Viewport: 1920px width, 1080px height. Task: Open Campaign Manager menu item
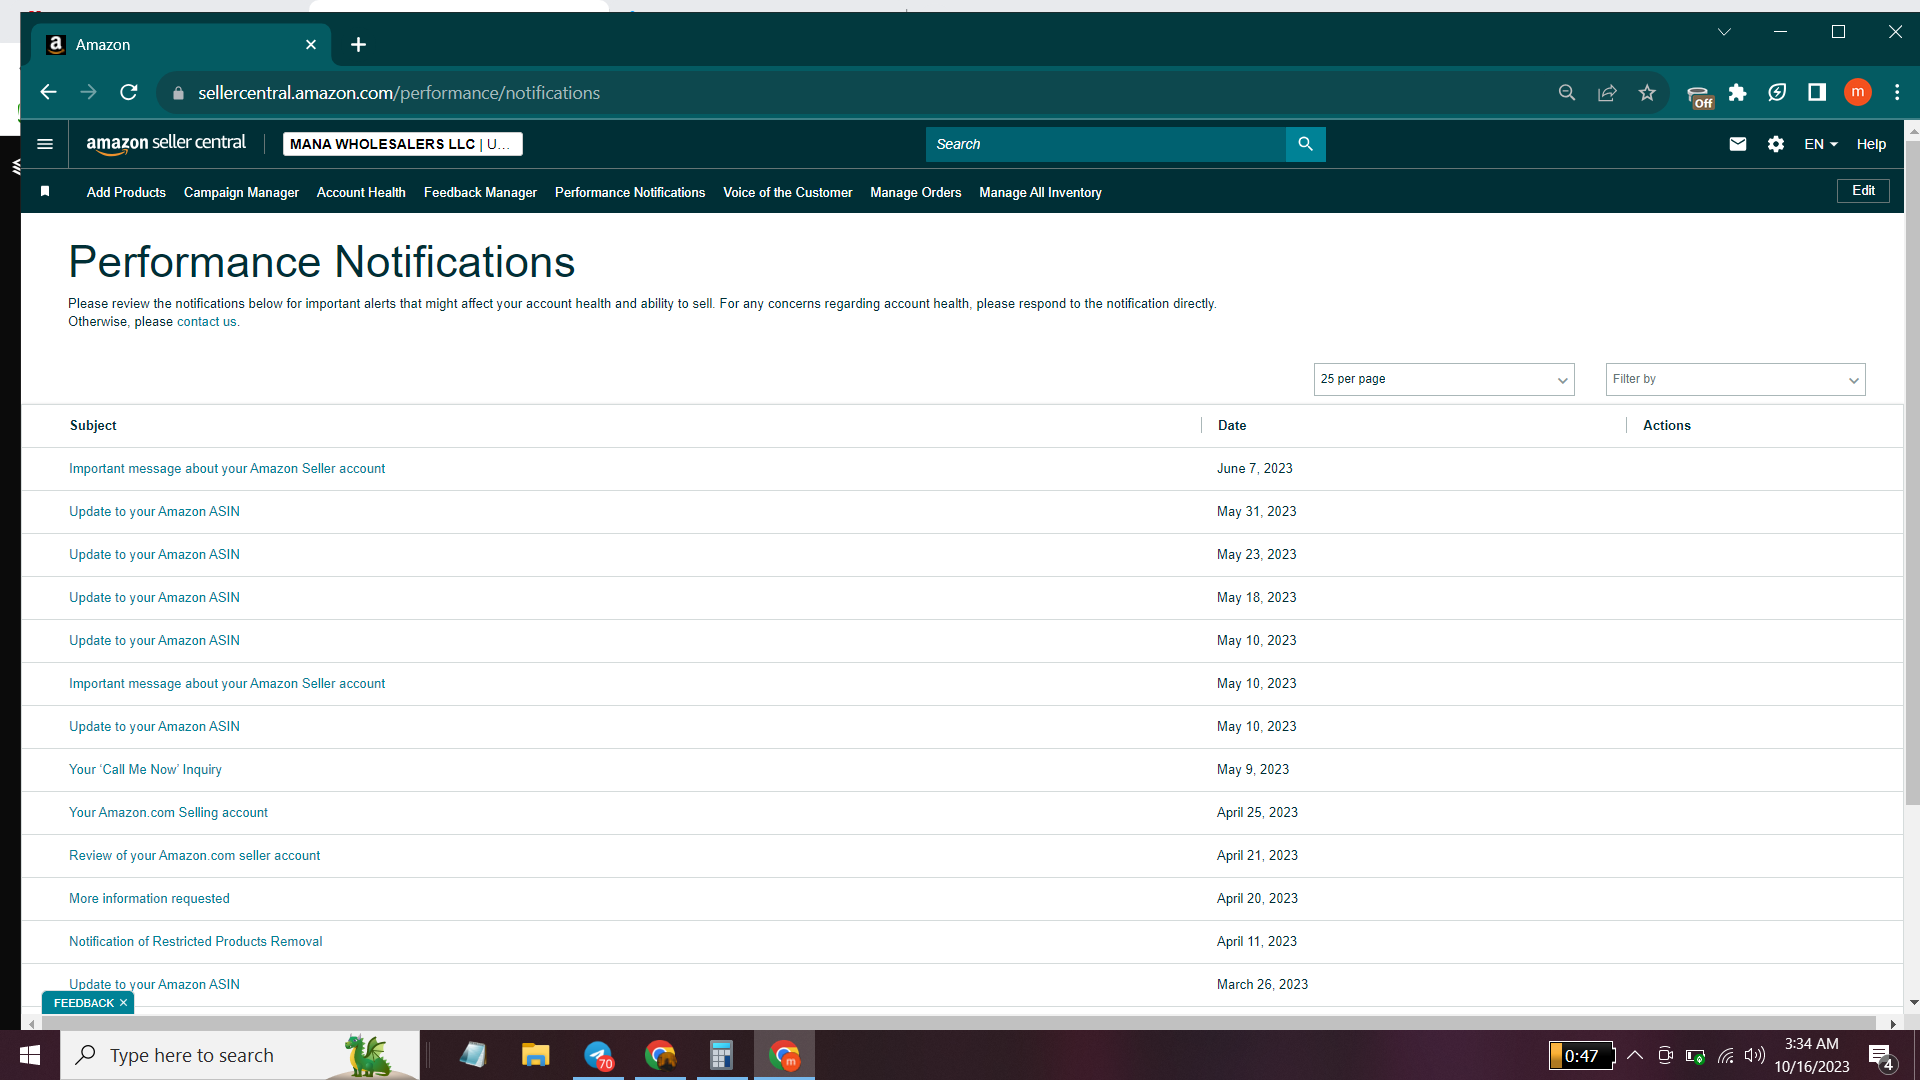pos(241,192)
